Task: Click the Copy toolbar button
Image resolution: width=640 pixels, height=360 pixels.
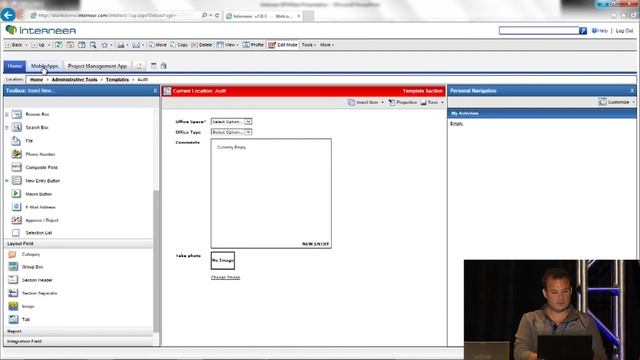Action: [x=179, y=45]
